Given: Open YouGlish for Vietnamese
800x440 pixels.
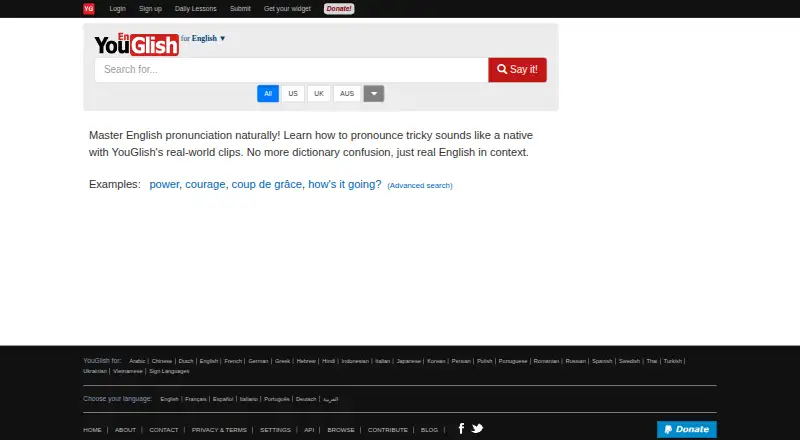Looking at the screenshot, I should [128, 371].
